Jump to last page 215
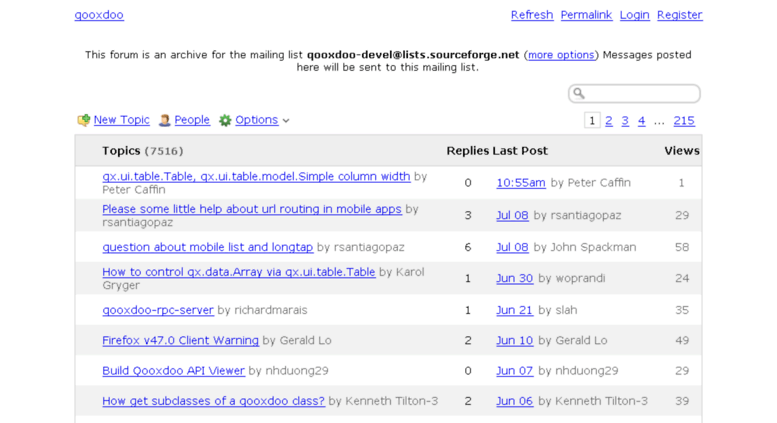This screenshot has height=423, width=777. (684, 121)
